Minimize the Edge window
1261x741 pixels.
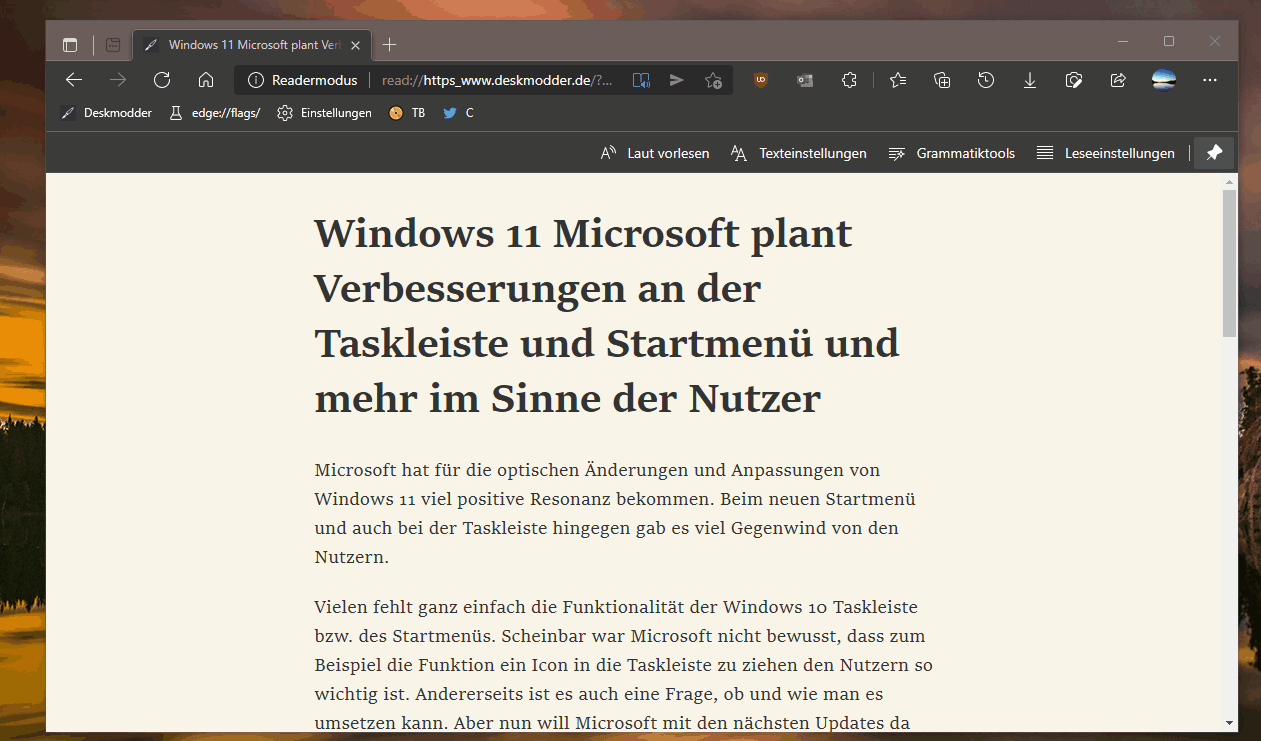click(1123, 42)
